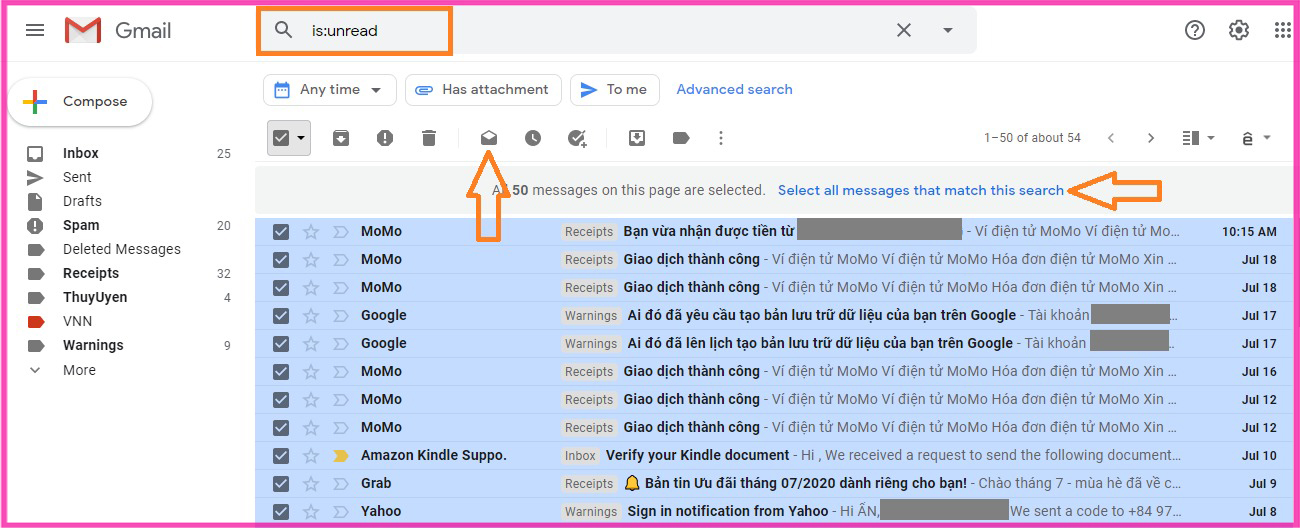
Task: Open the Drafts folder
Action: tap(82, 201)
